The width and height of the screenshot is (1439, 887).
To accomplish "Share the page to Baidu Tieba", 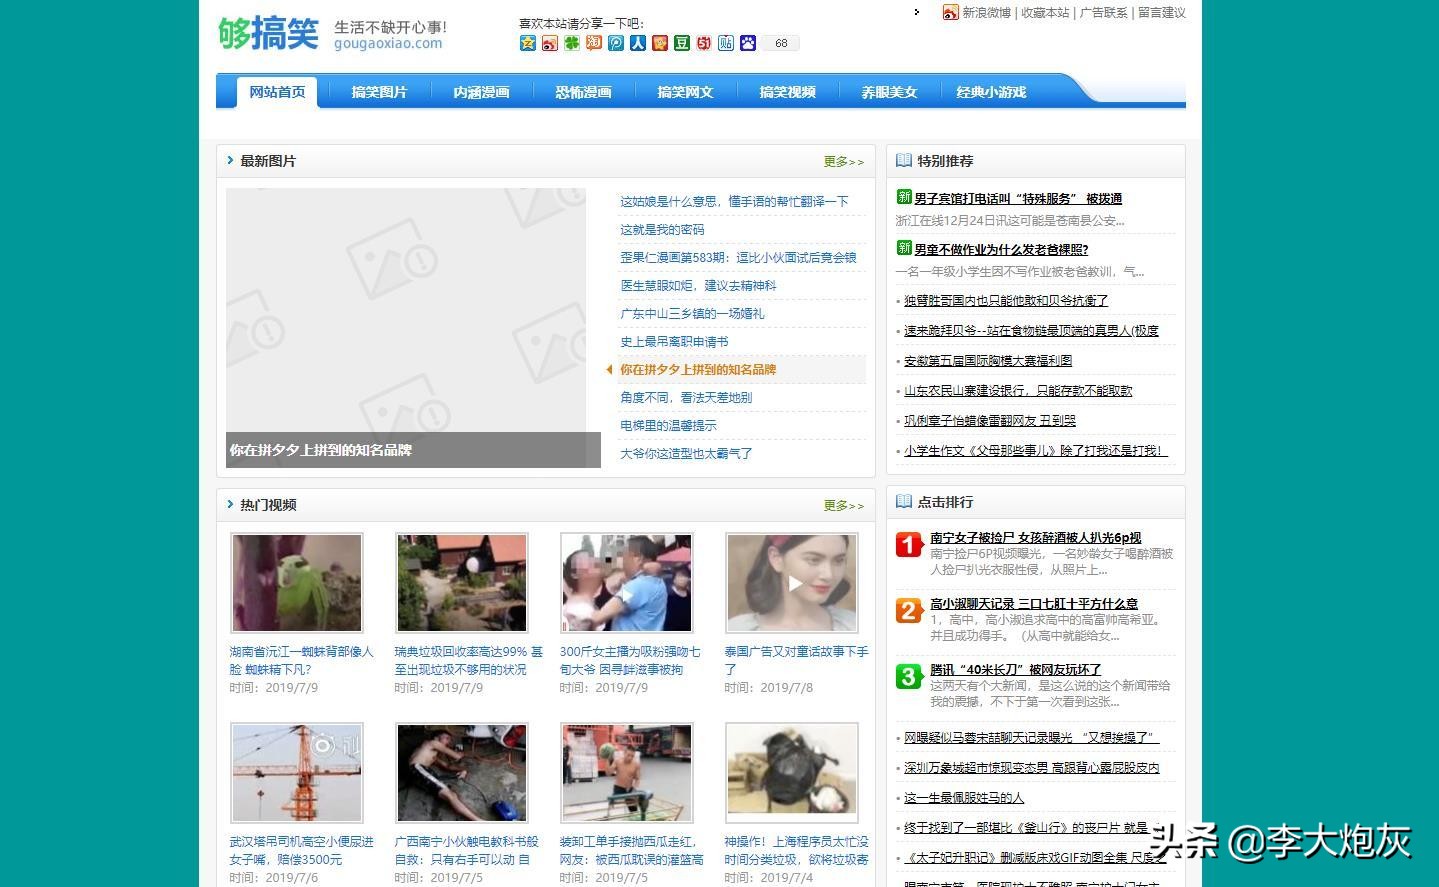I will 726,43.
